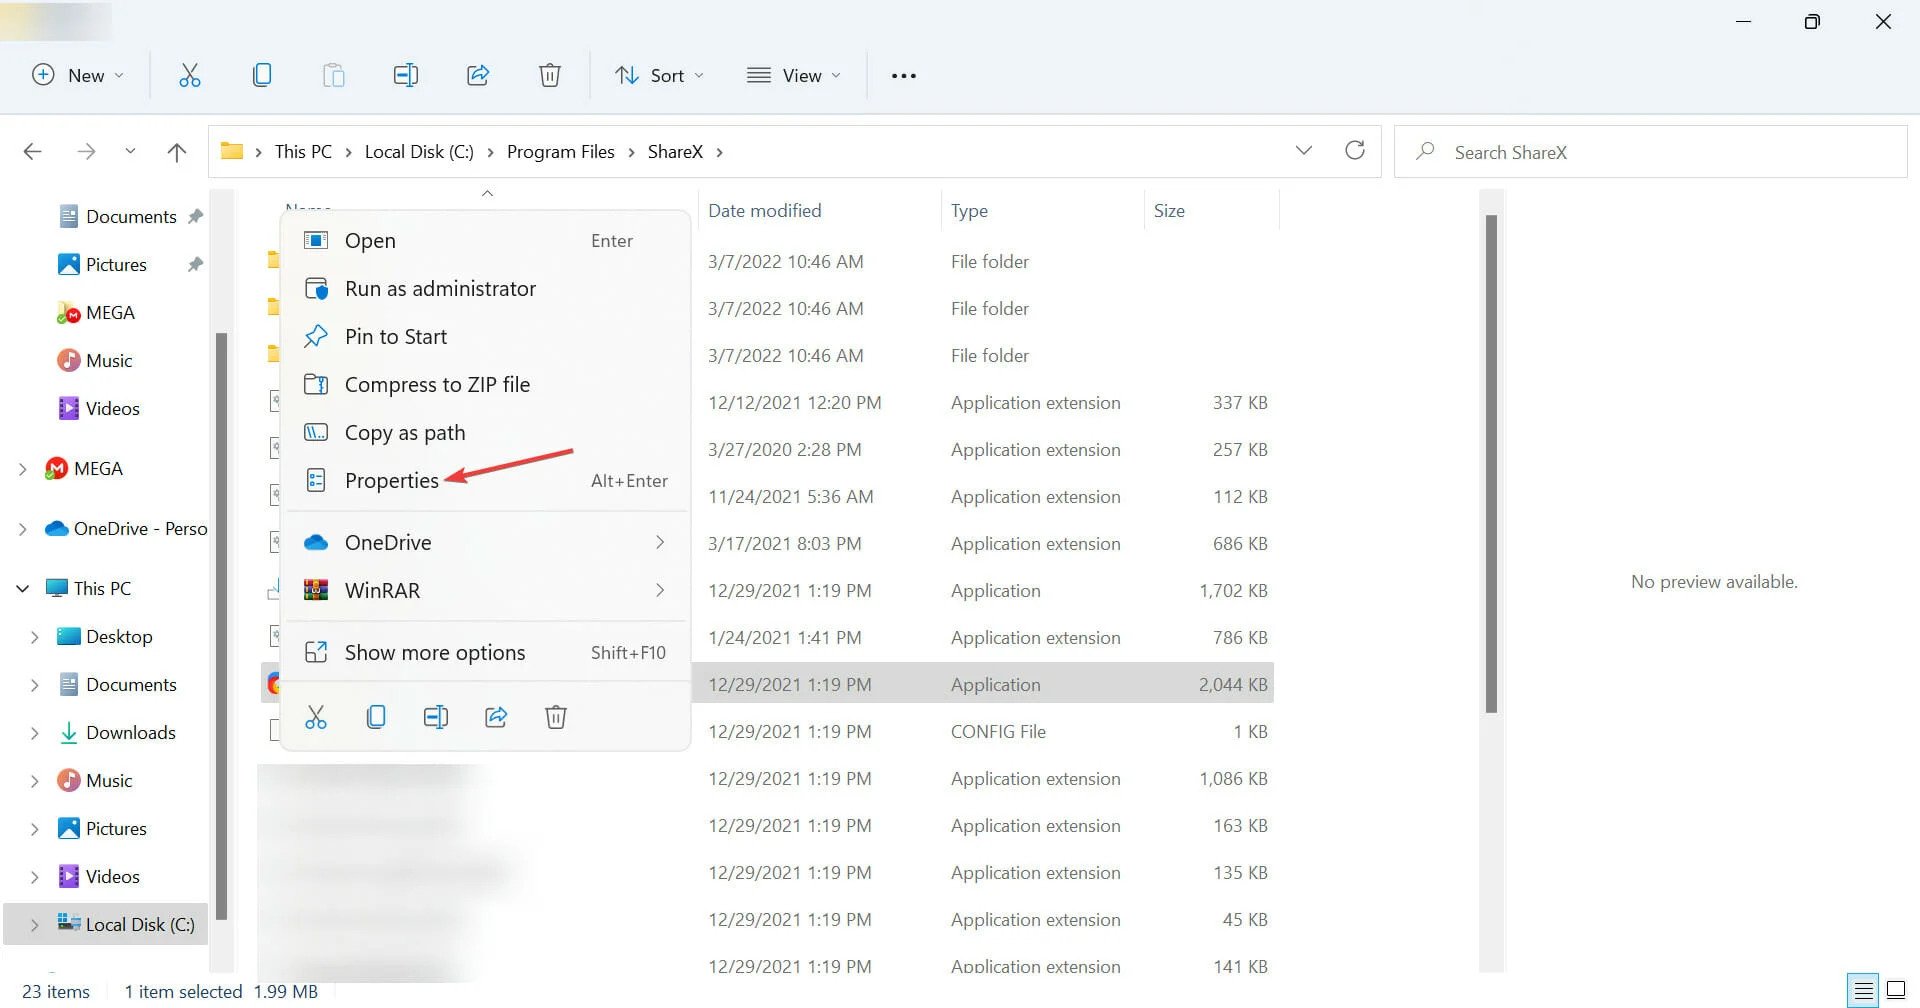Refresh the current folder view
The image size is (1920, 1008).
point(1354,151)
